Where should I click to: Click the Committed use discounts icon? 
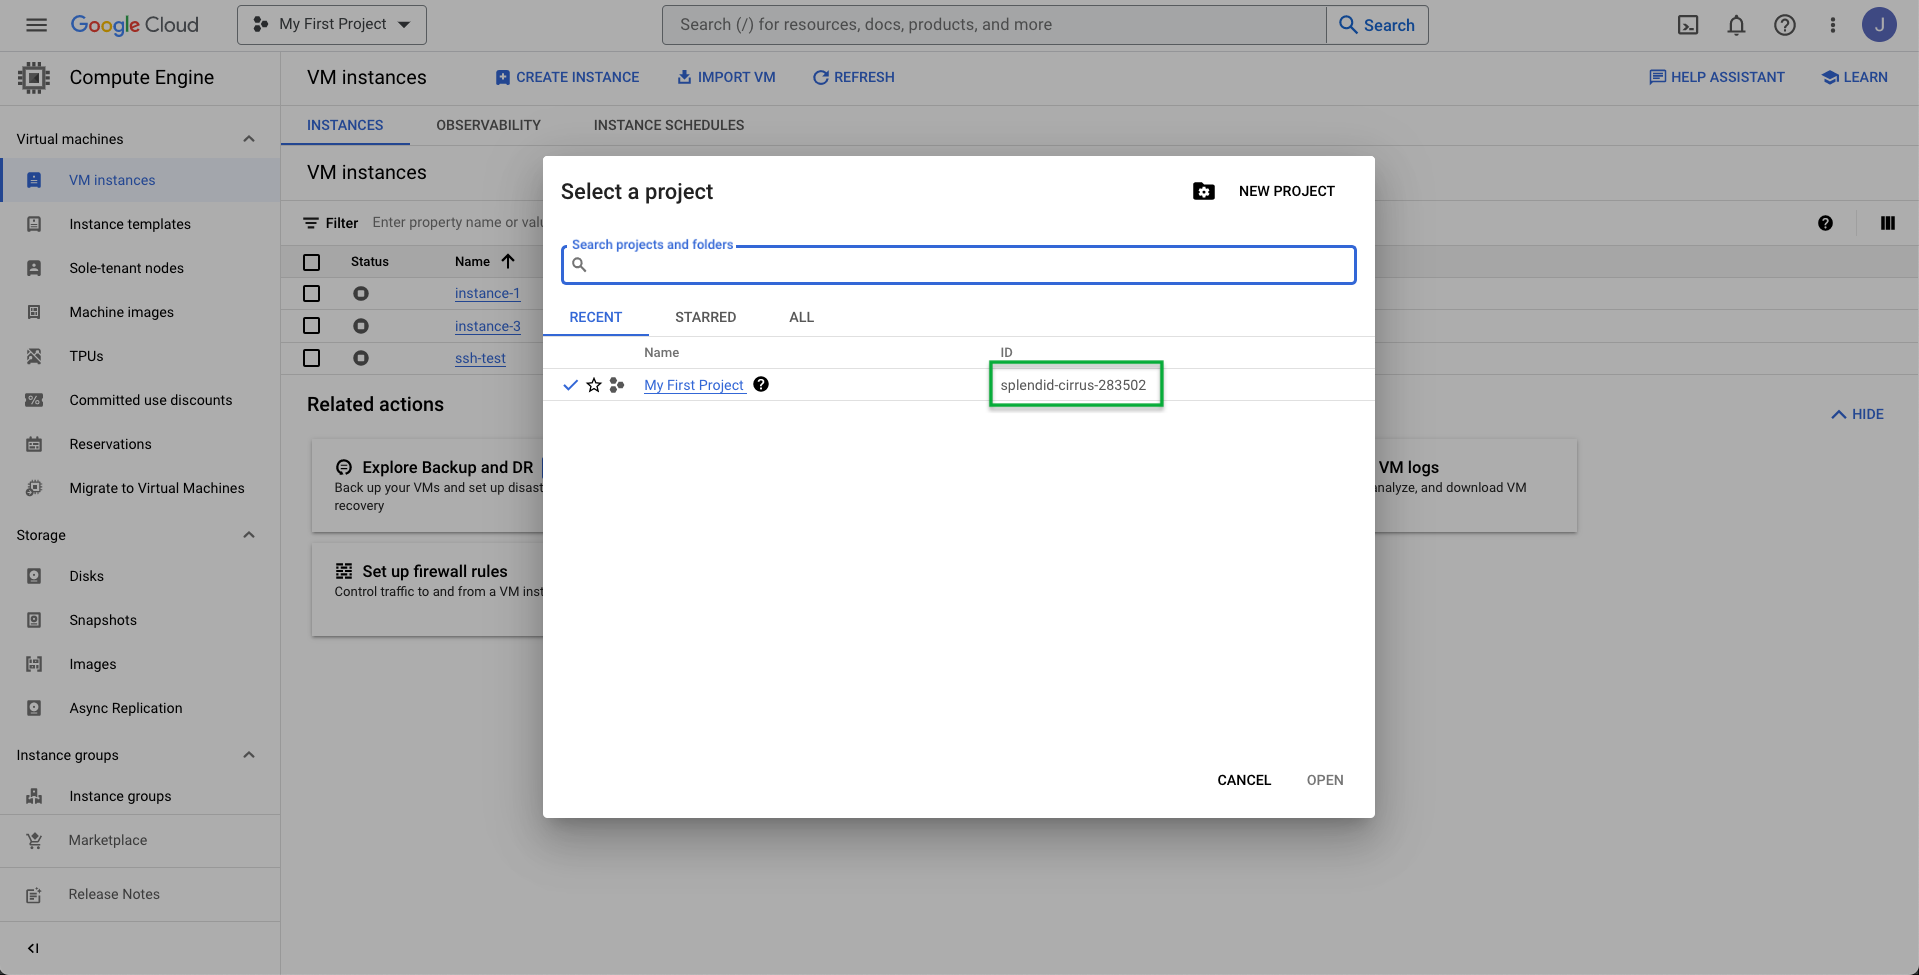[34, 400]
